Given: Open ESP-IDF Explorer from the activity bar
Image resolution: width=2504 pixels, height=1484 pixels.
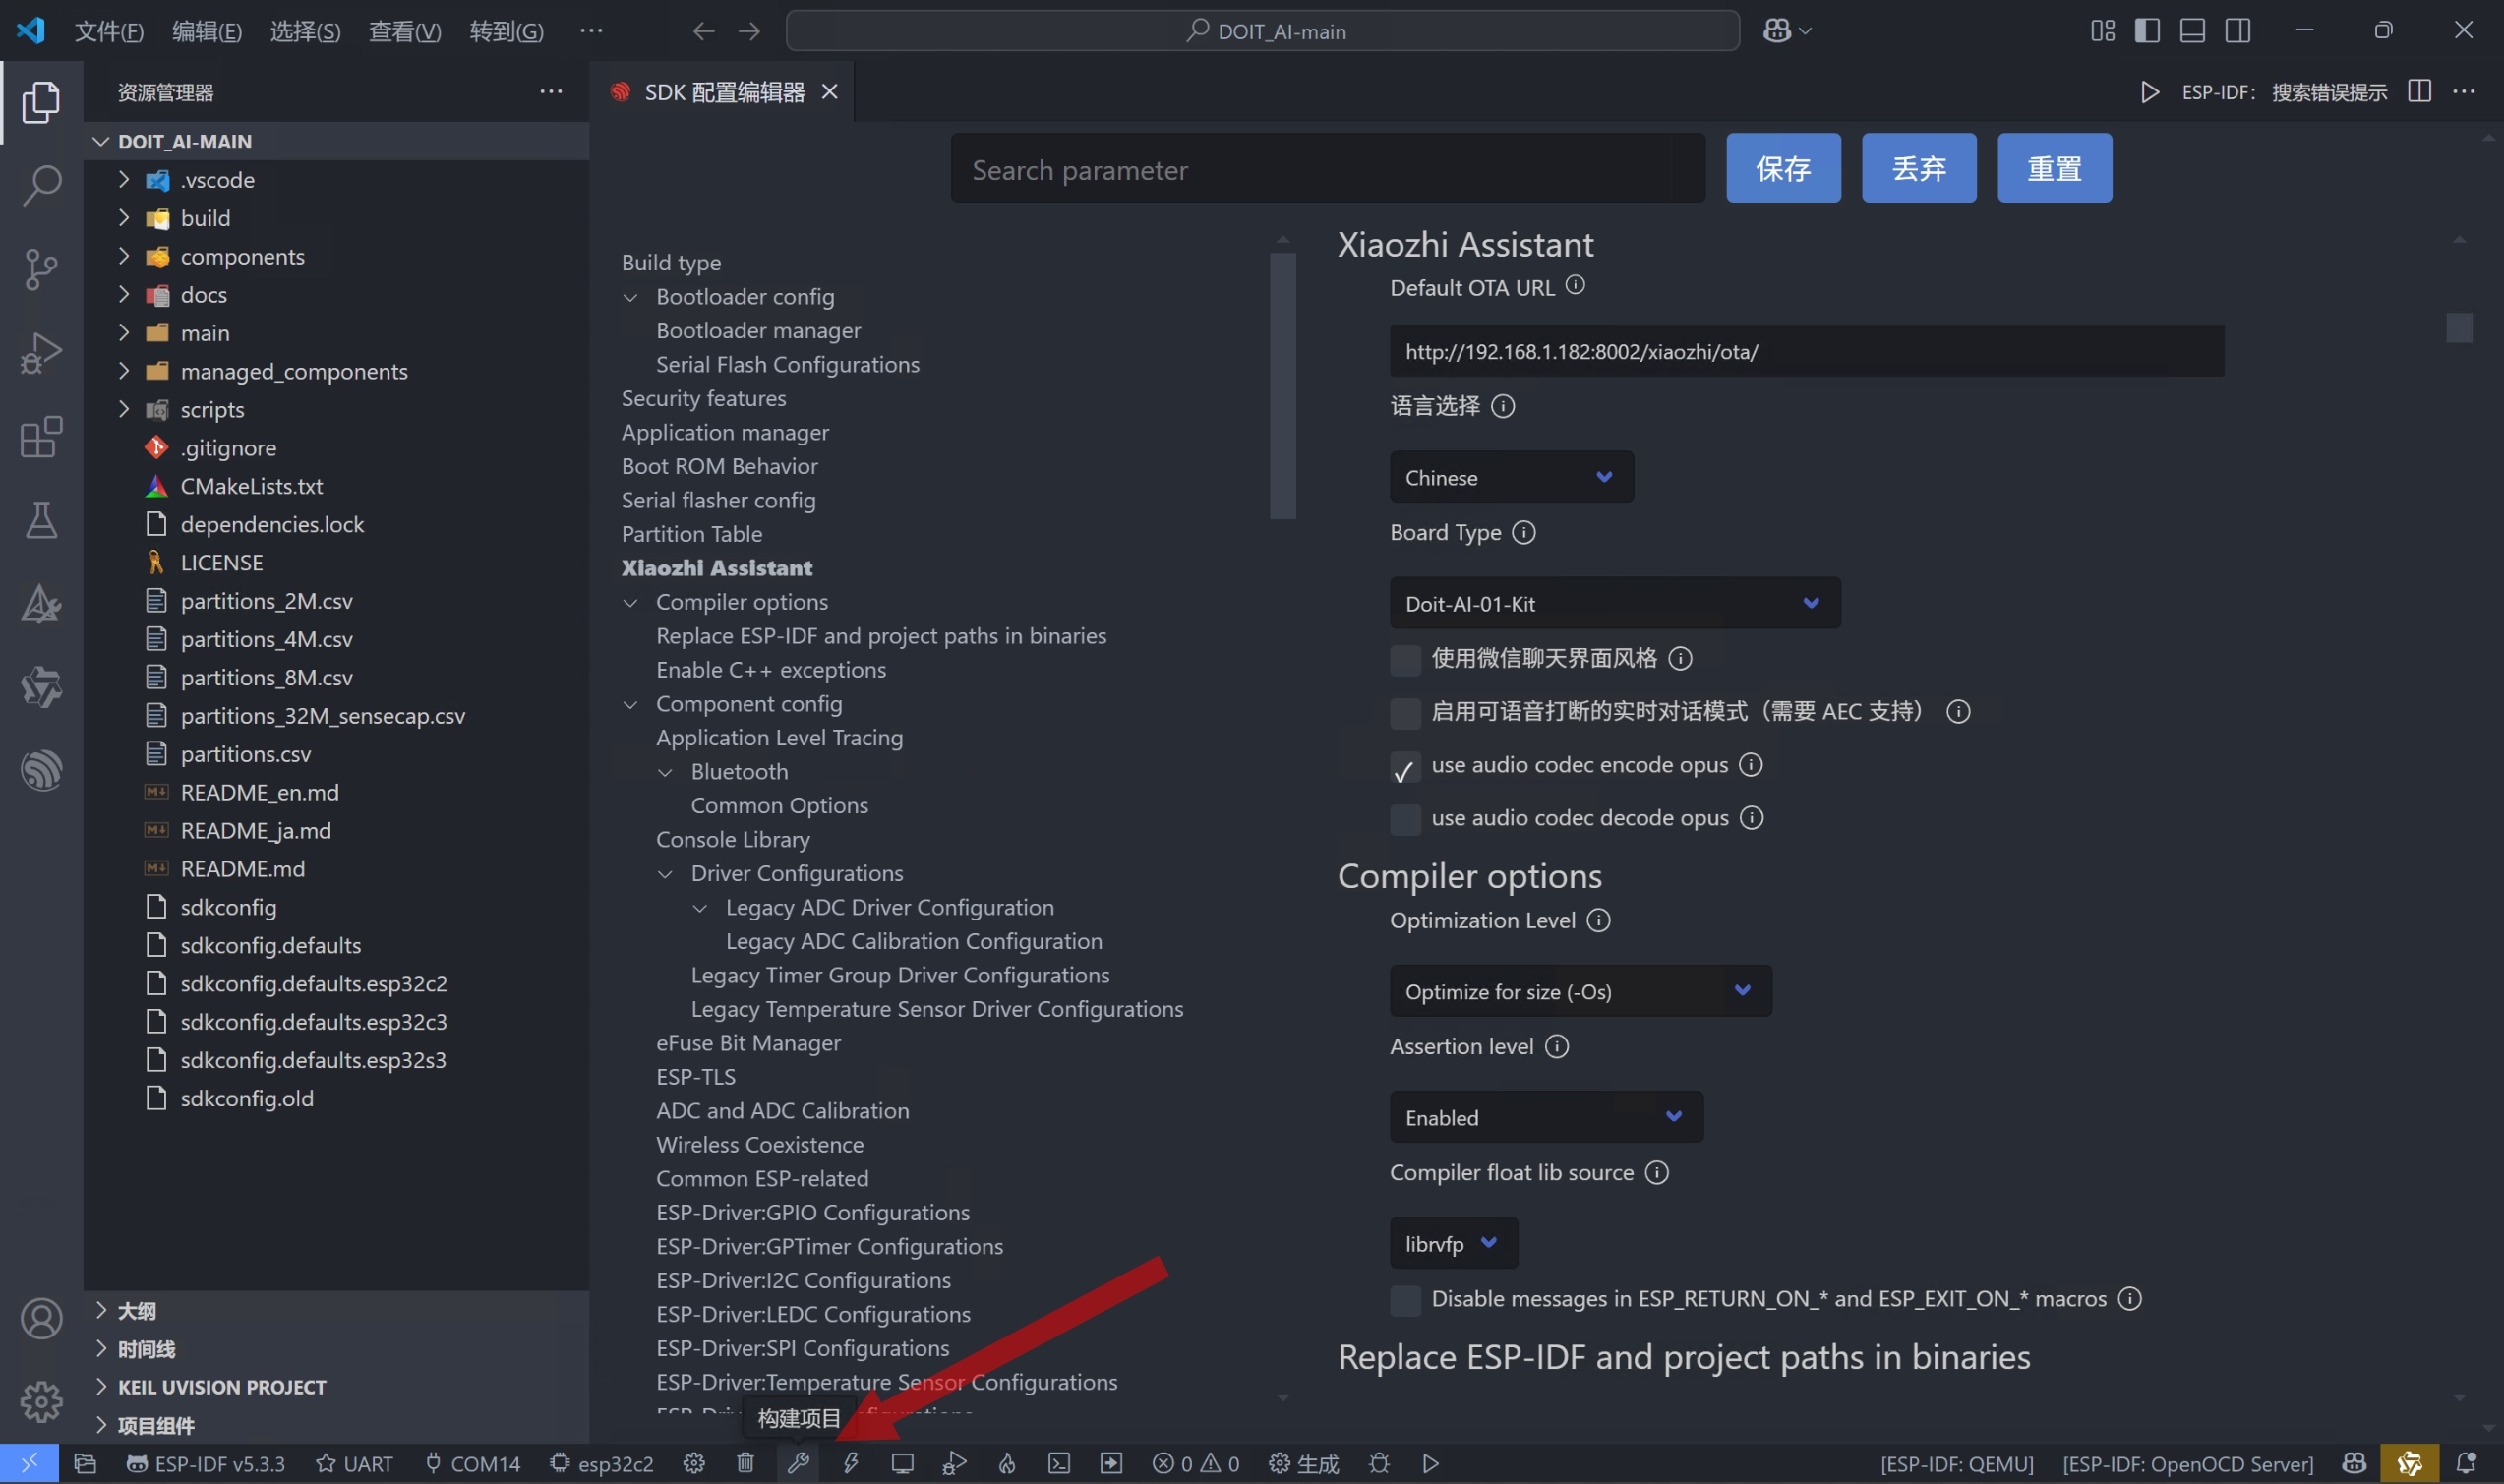Looking at the screenshot, I should (41, 771).
